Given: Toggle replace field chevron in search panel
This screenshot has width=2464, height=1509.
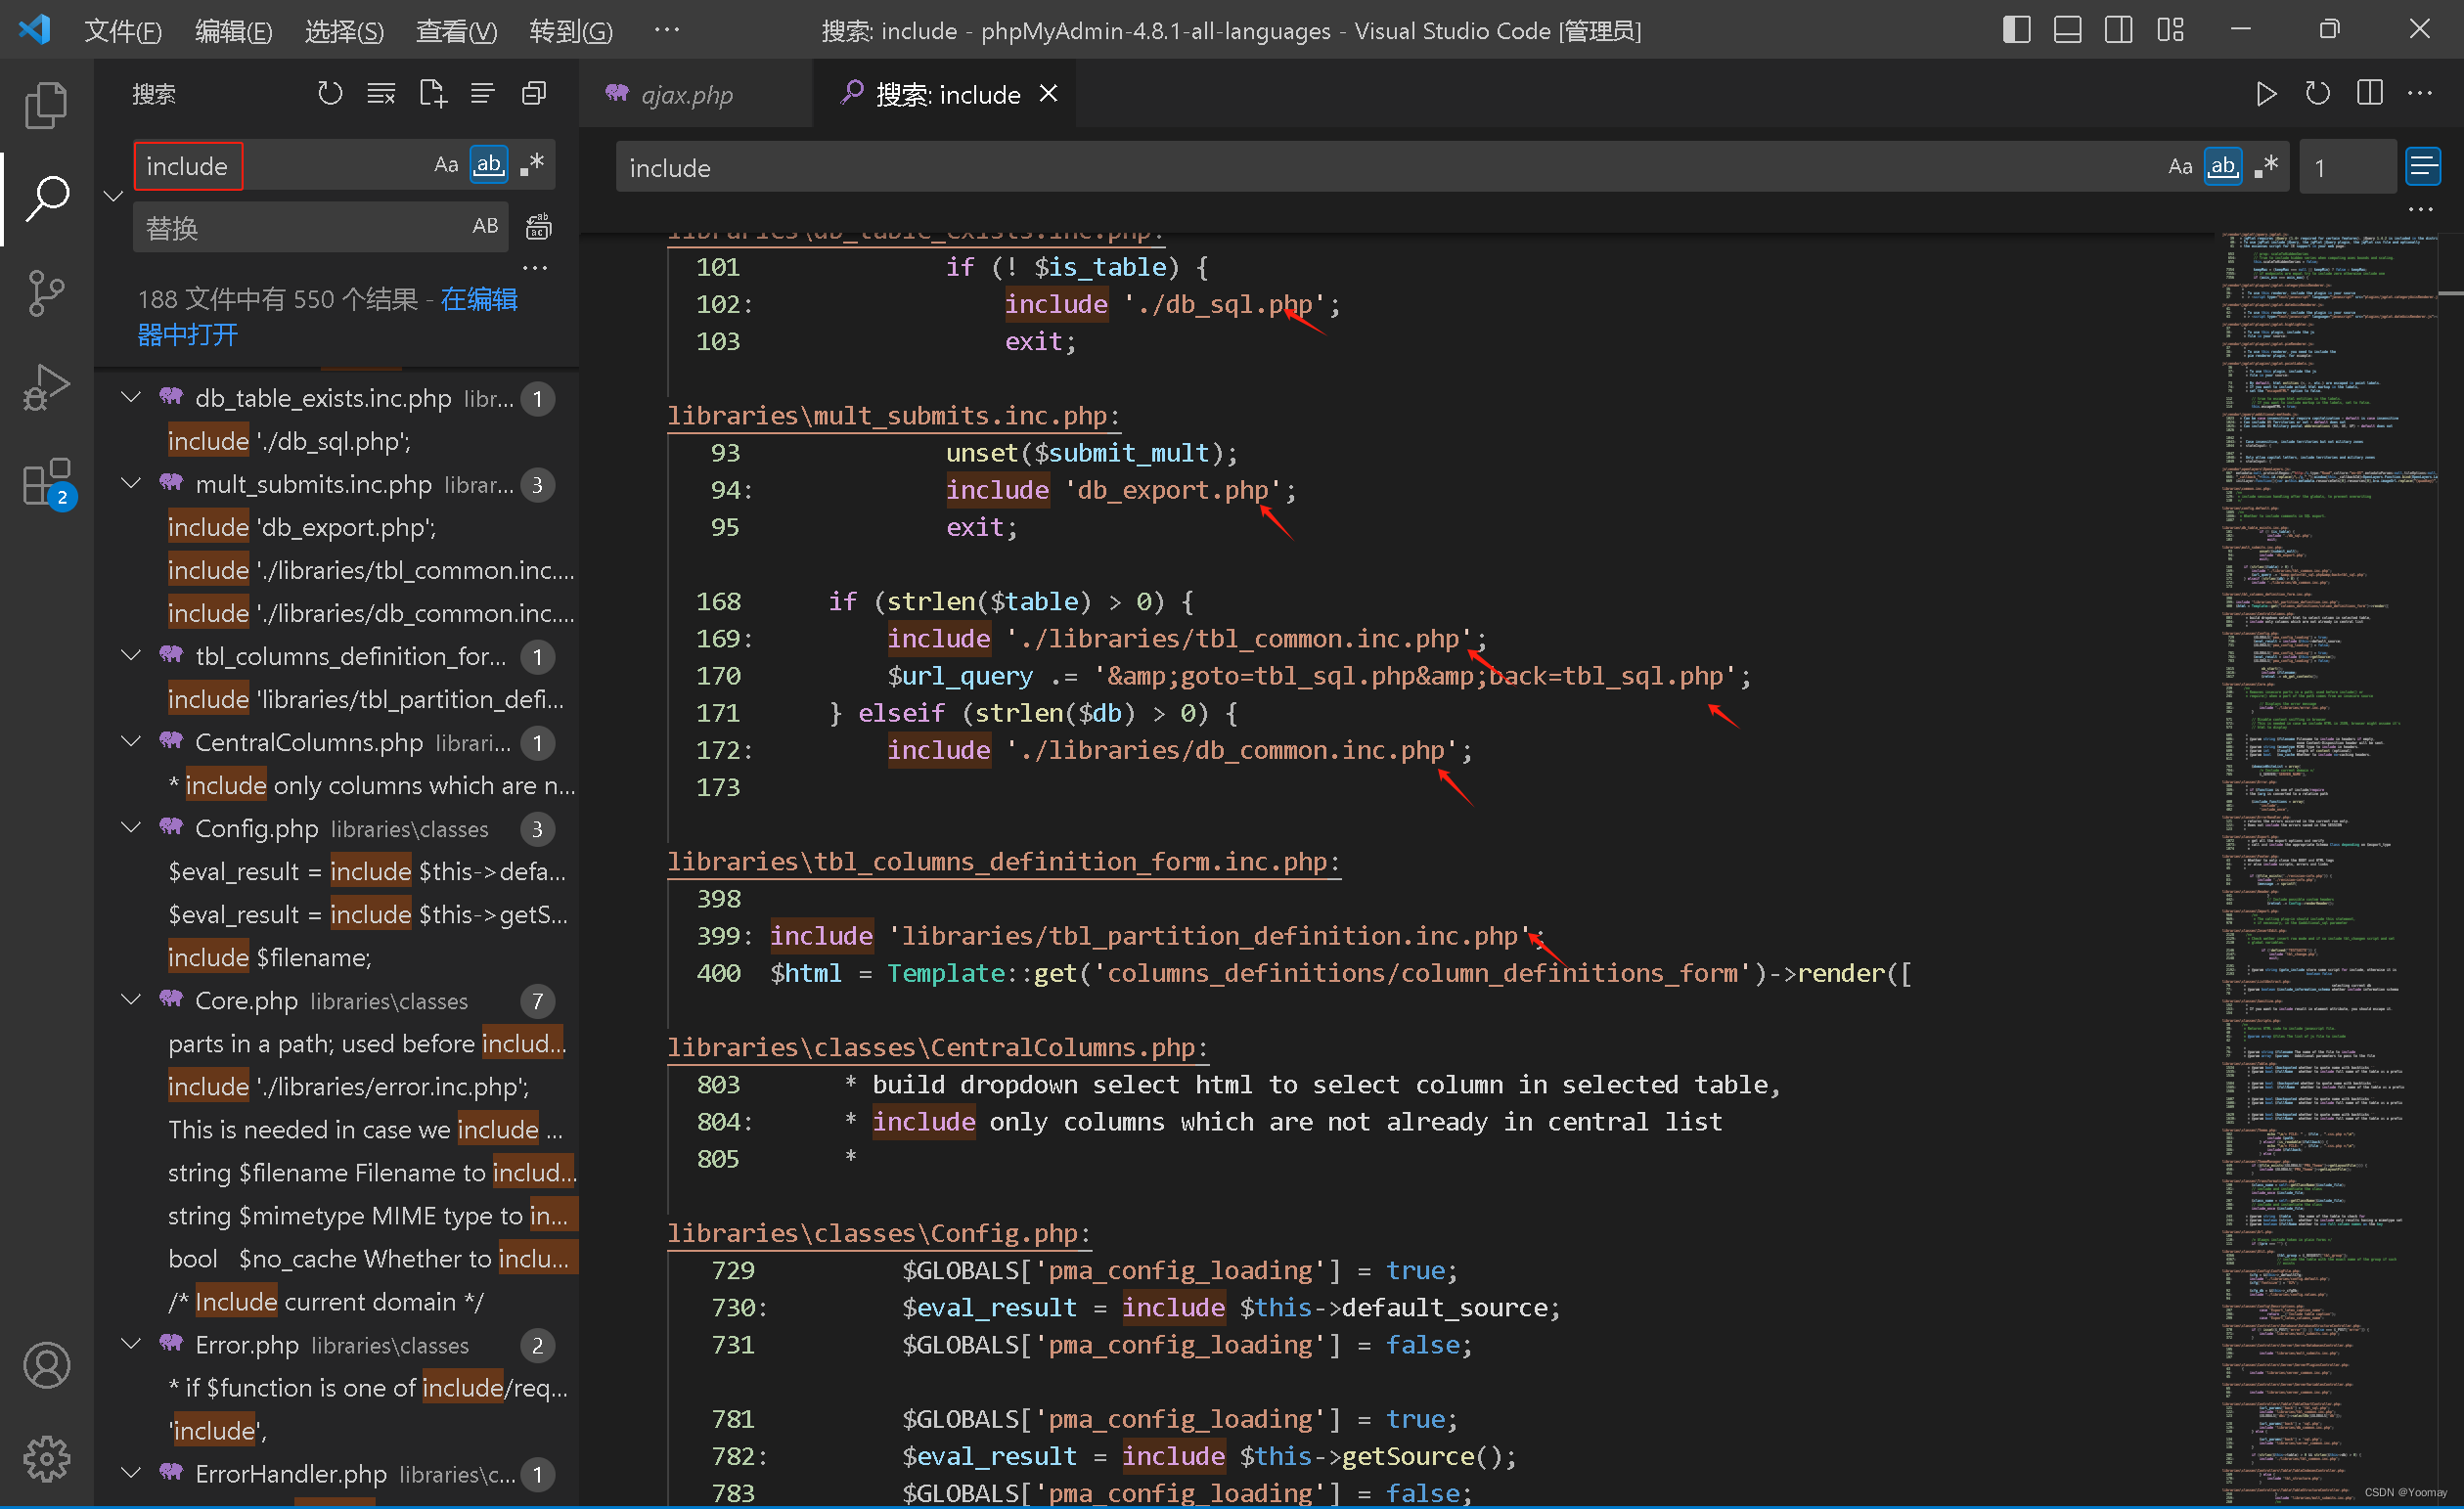Looking at the screenshot, I should coord(113,196).
